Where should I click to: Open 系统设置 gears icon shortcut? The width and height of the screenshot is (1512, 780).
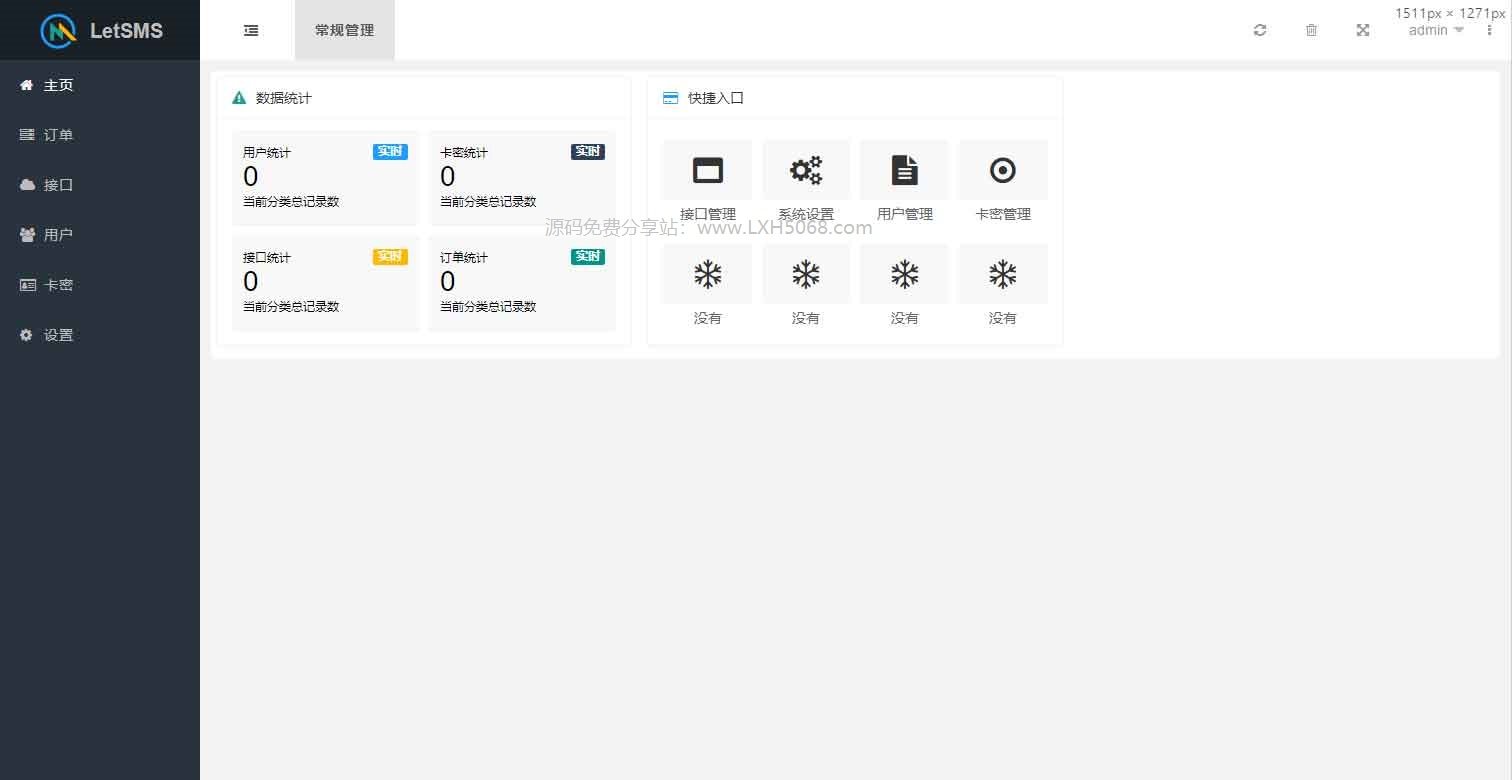(805, 171)
